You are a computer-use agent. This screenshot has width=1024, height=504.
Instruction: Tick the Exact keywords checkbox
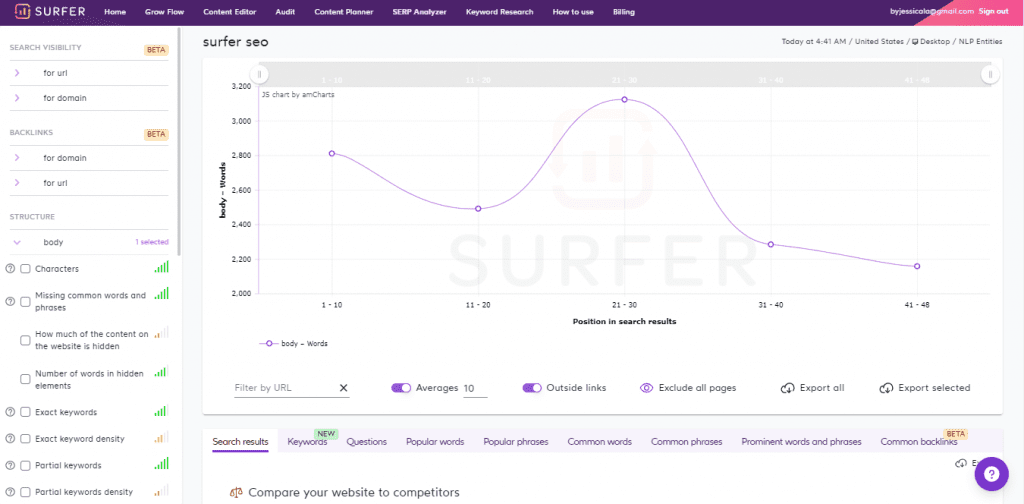pyautogui.click(x=25, y=413)
